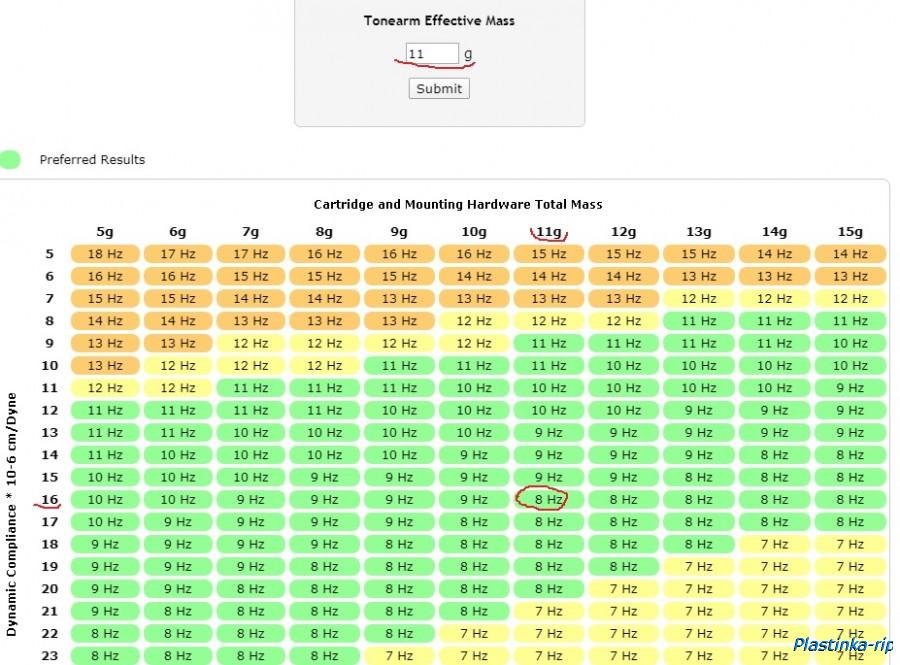Click the 10g column header
The image size is (900, 665).
tap(472, 232)
